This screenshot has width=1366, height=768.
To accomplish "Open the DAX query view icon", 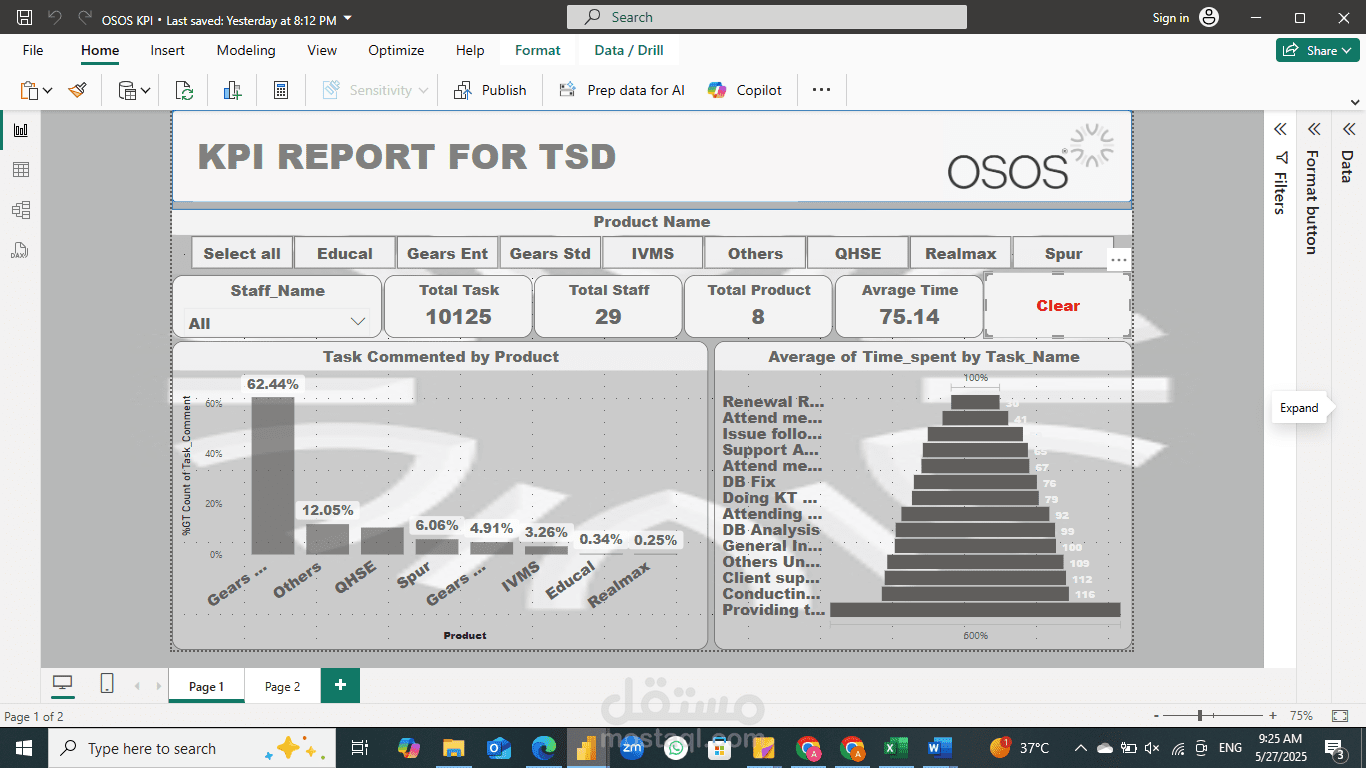I will [20, 250].
